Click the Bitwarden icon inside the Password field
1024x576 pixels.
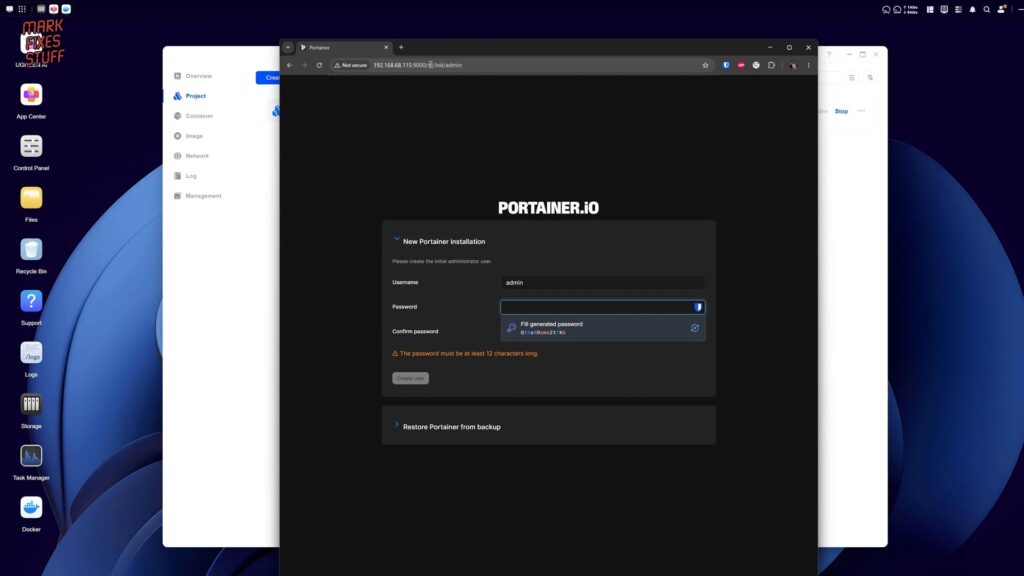698,307
